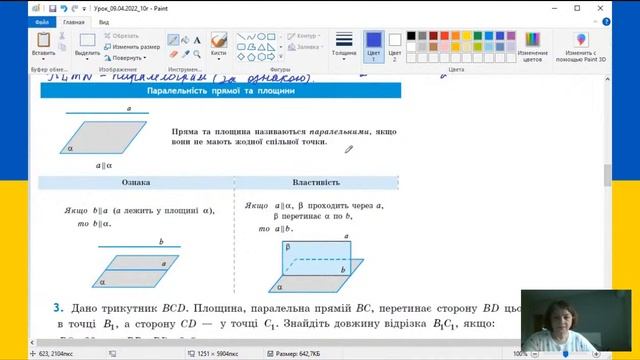Click the Обрезать crop button

pyautogui.click(x=121, y=36)
